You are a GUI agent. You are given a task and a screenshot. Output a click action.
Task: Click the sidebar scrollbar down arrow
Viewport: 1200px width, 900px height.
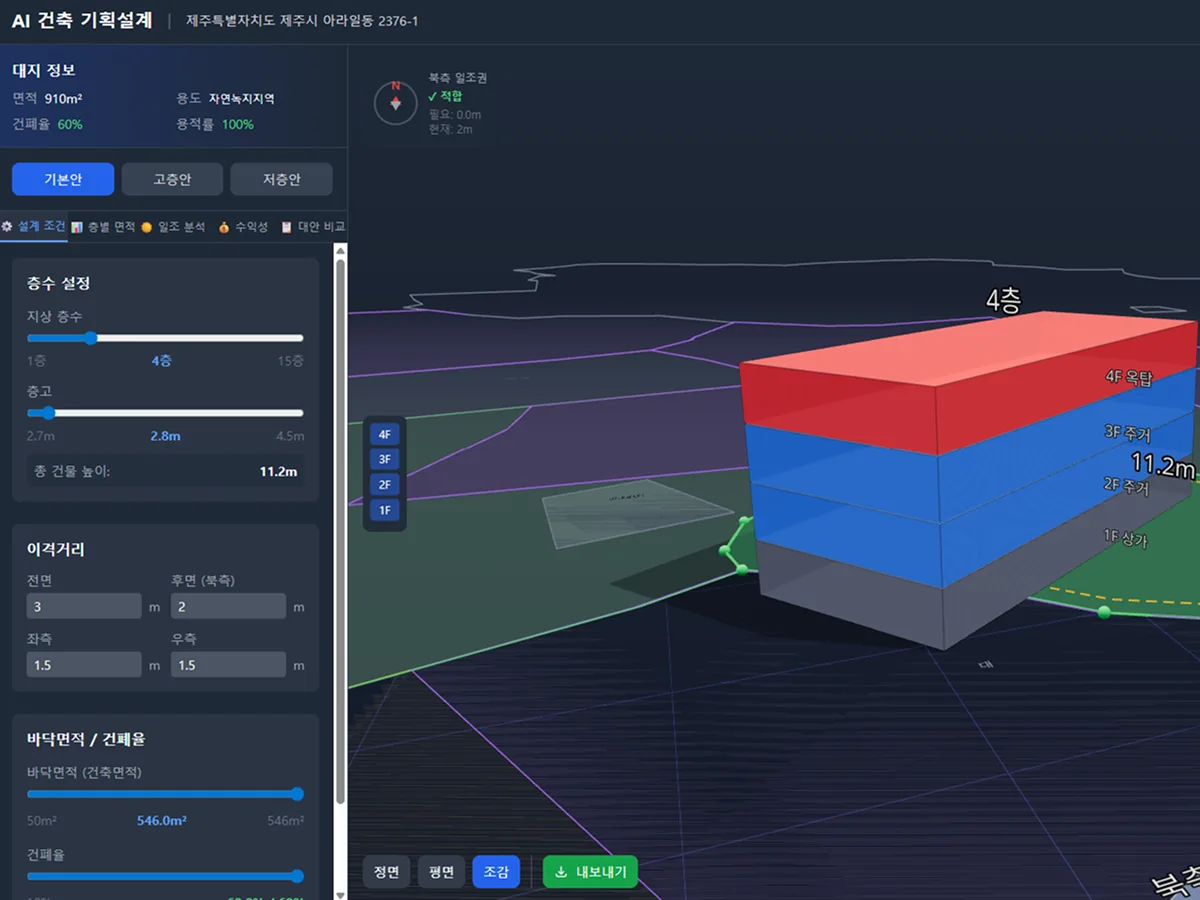point(340,894)
